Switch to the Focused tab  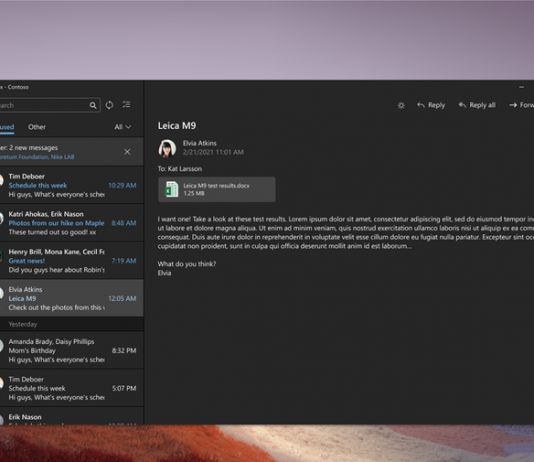click(7, 127)
